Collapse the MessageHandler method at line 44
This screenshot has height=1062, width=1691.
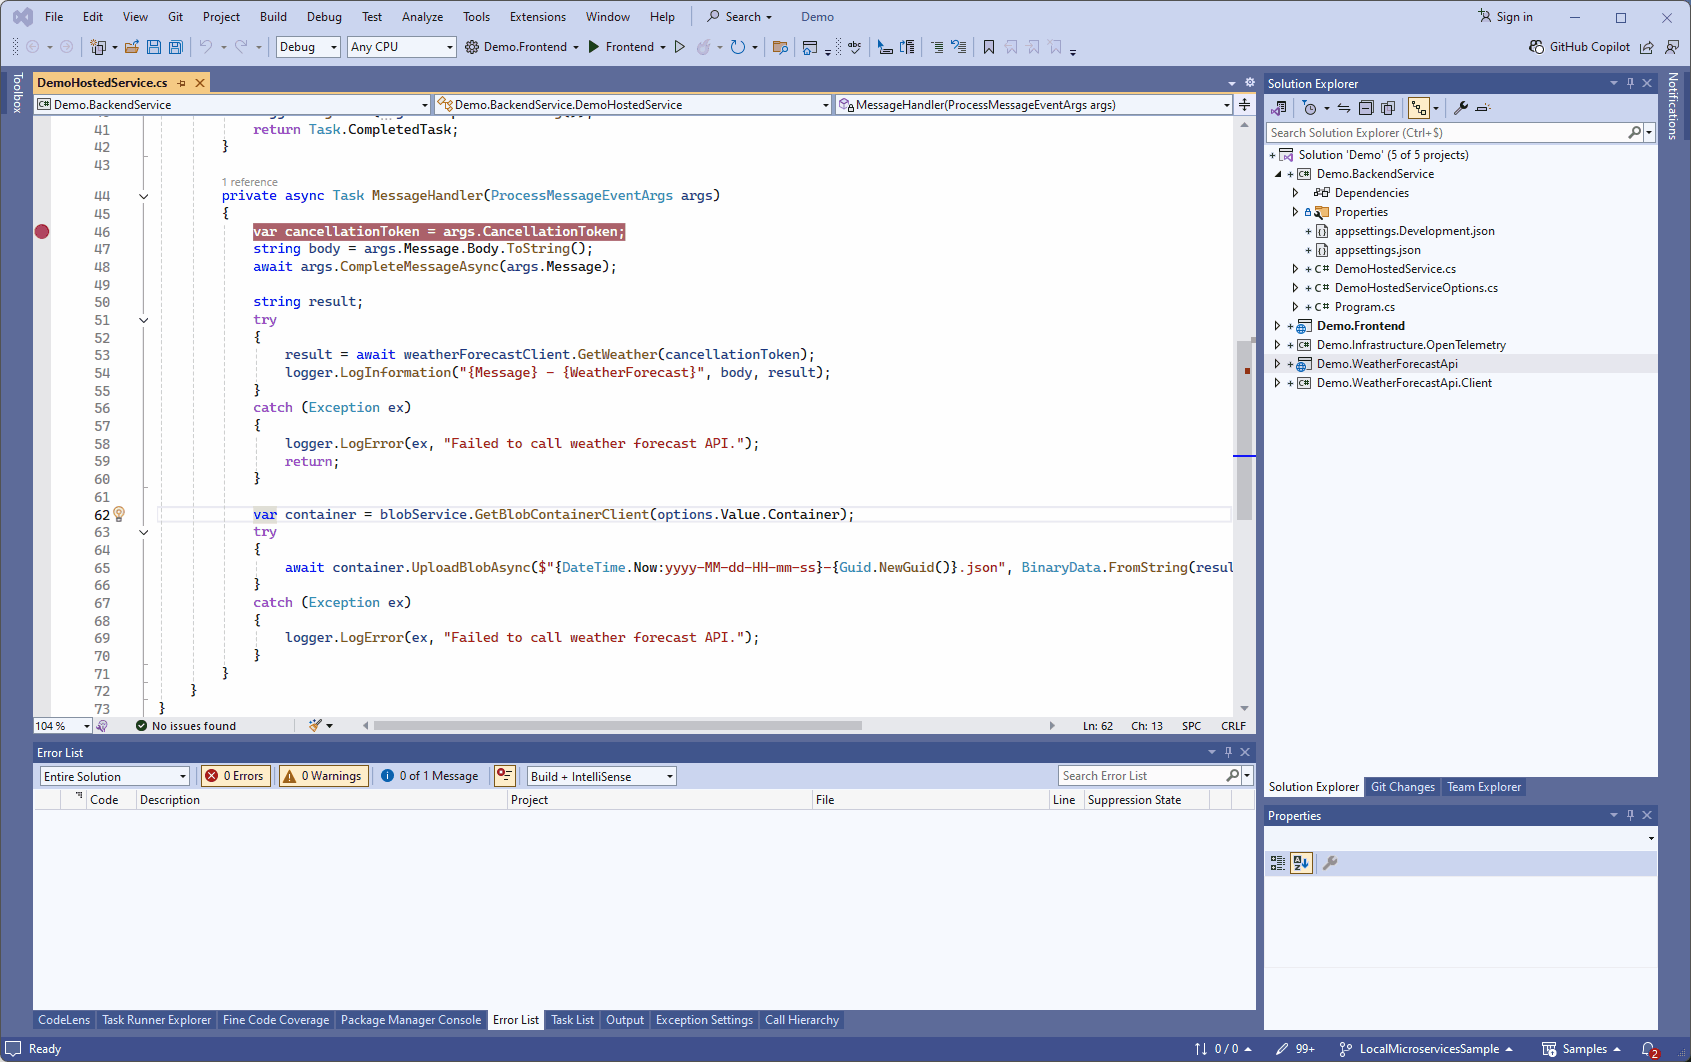(144, 196)
